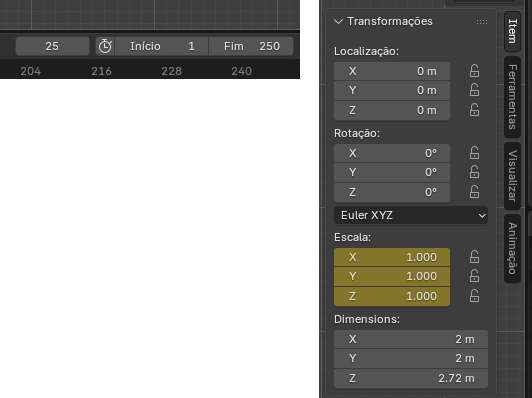Viewport: 532px width, 398px height.
Task: Click frame 240 on the timeline ruler
Action: [242, 71]
